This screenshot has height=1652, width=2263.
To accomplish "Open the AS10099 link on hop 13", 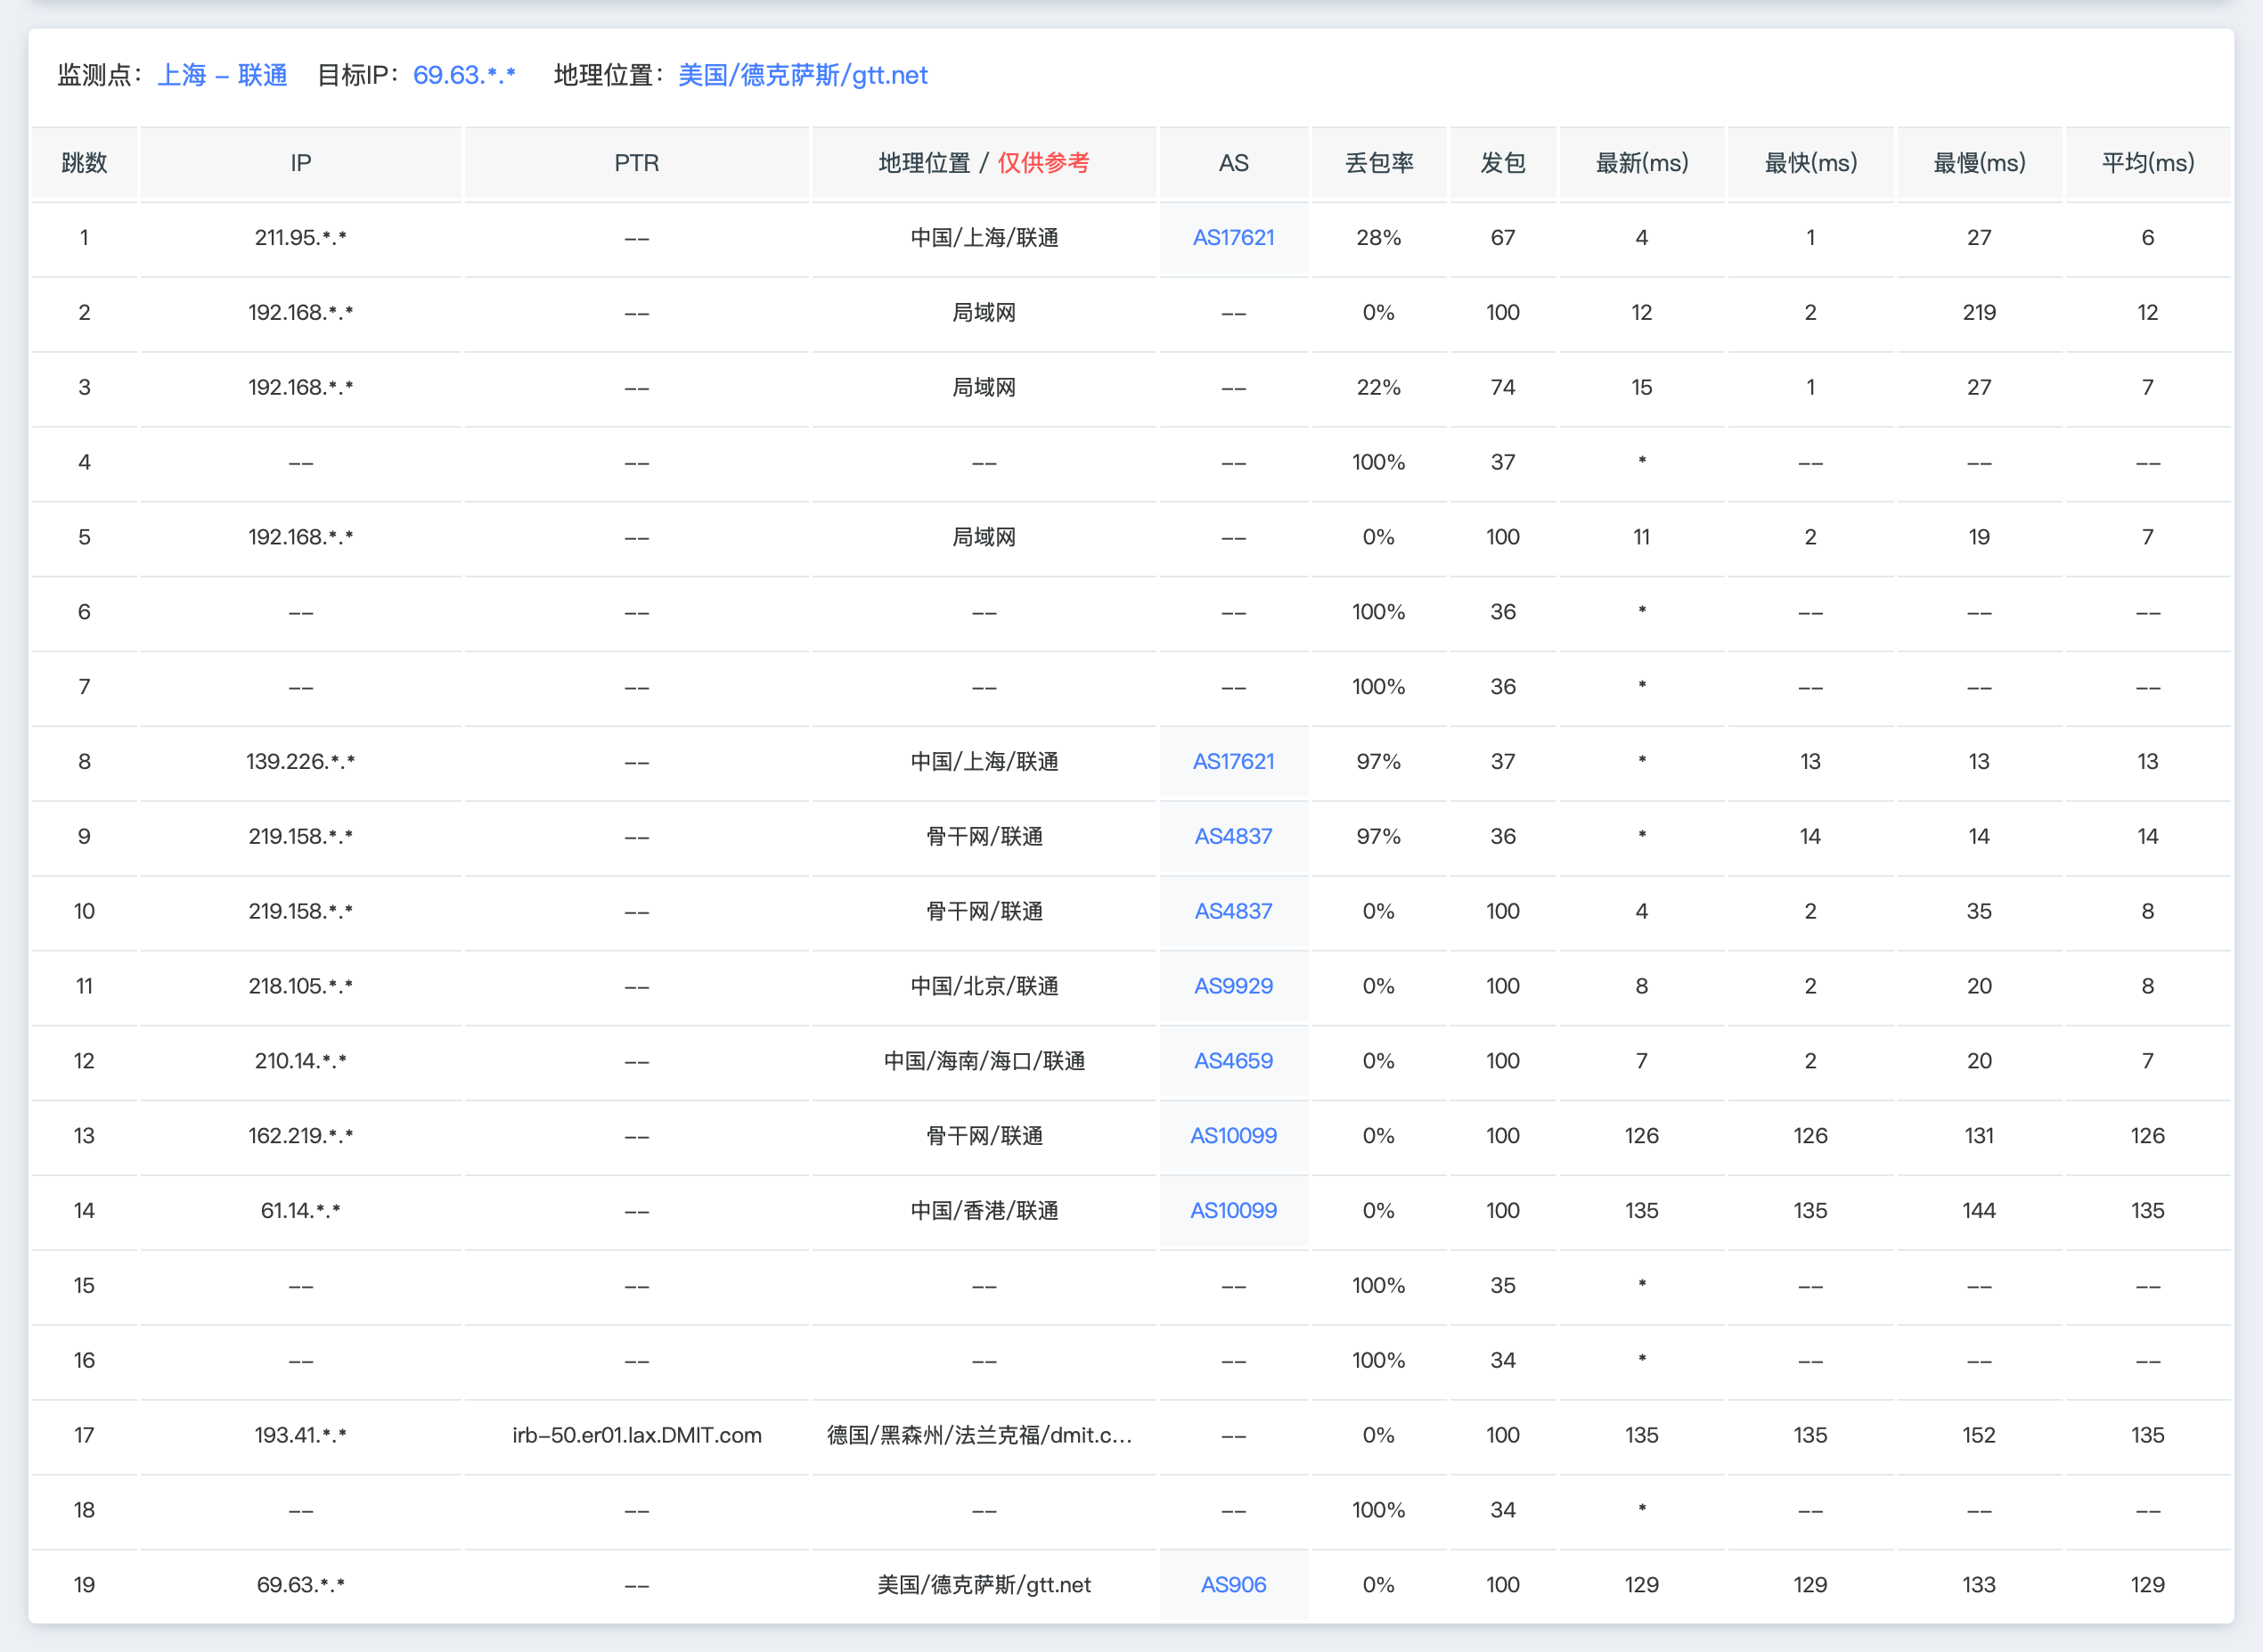I will pyautogui.click(x=1233, y=1136).
